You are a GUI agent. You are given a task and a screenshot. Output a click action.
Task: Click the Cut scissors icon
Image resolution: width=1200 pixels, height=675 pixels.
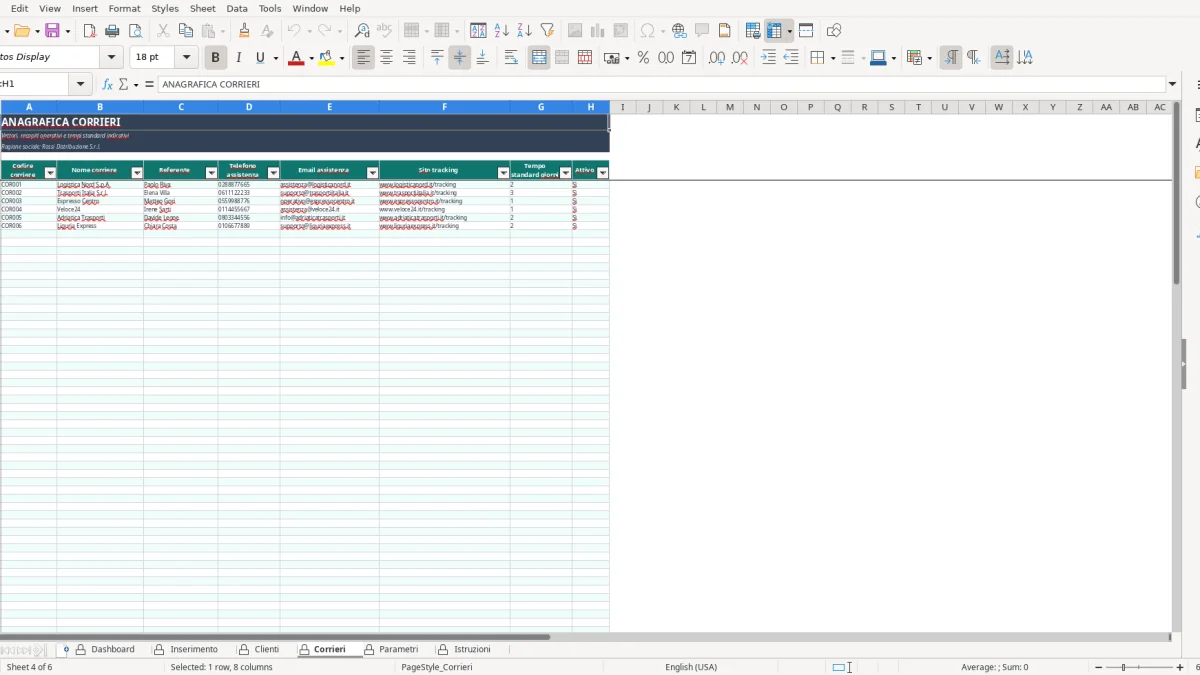163,31
